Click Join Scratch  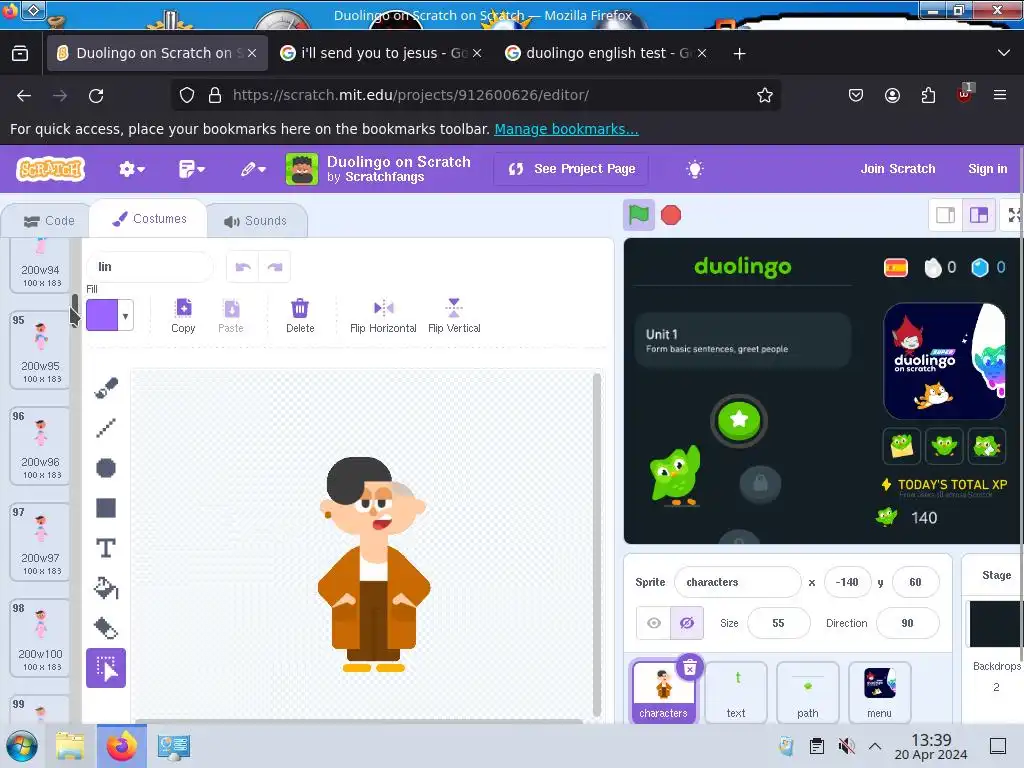pos(897,168)
